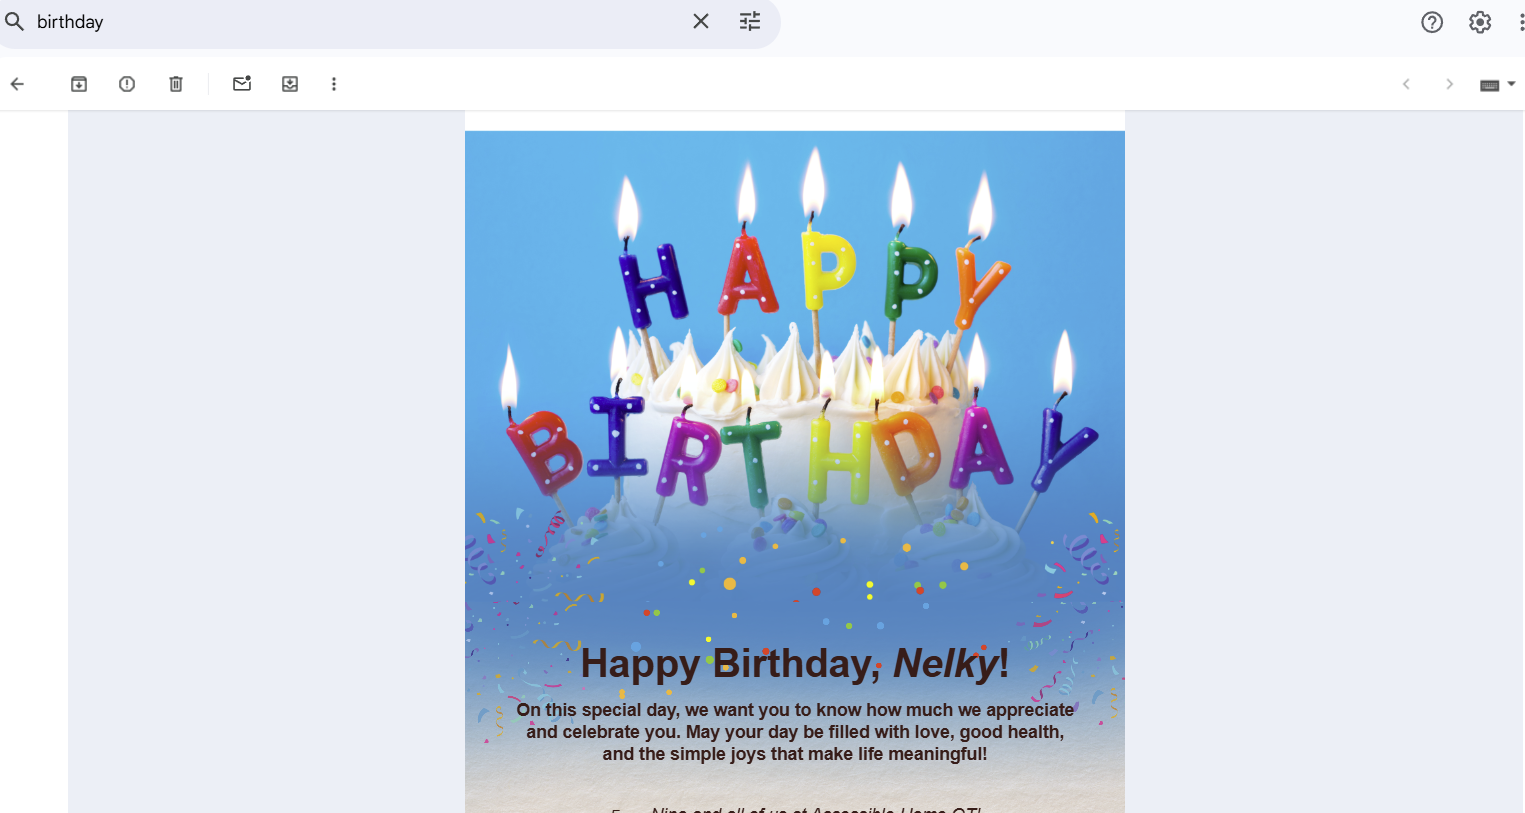This screenshot has height=813, width=1525.
Task: Go to the older email
Action: click(1449, 84)
